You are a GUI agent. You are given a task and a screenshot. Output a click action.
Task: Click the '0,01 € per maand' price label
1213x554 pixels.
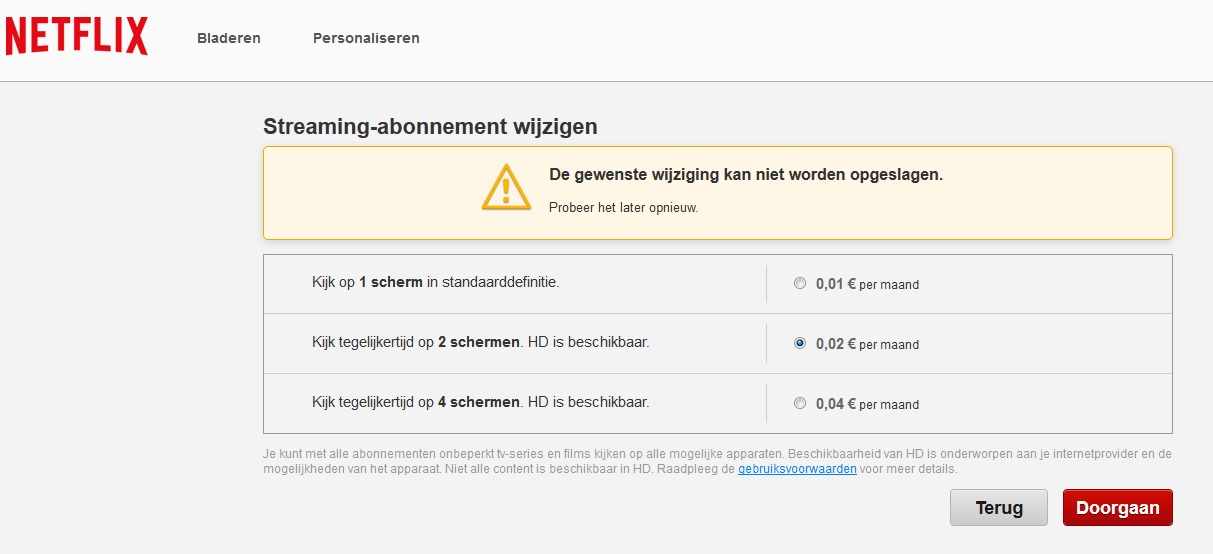(x=867, y=284)
